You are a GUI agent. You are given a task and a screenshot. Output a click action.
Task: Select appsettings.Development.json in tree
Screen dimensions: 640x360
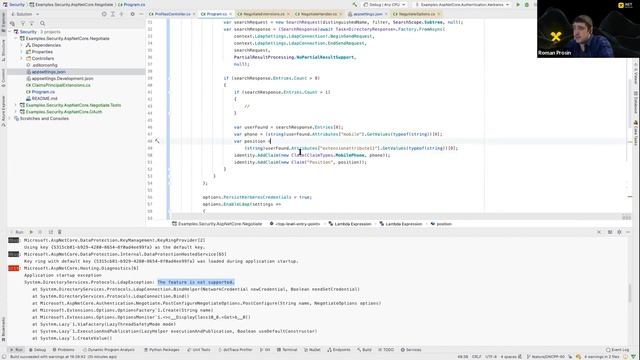coord(60,78)
